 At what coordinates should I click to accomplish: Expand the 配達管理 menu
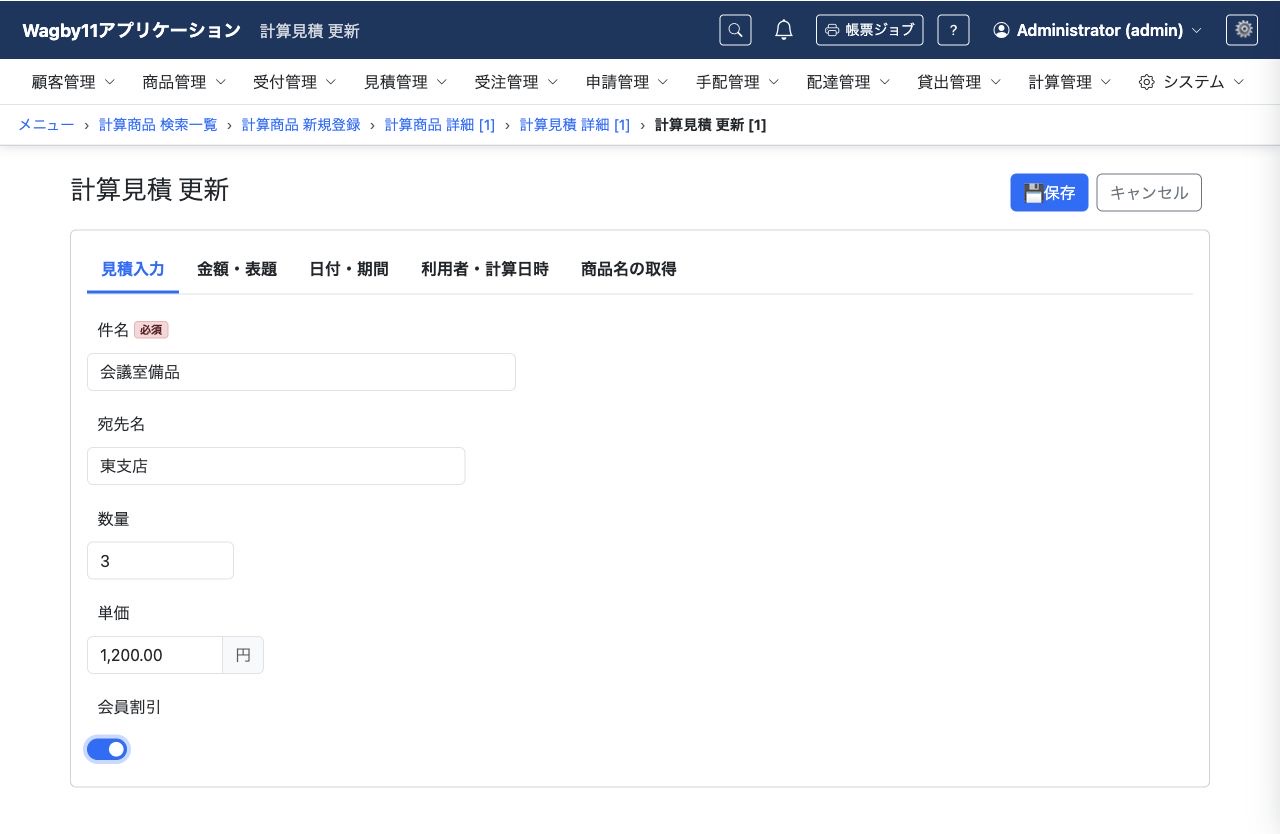849,82
